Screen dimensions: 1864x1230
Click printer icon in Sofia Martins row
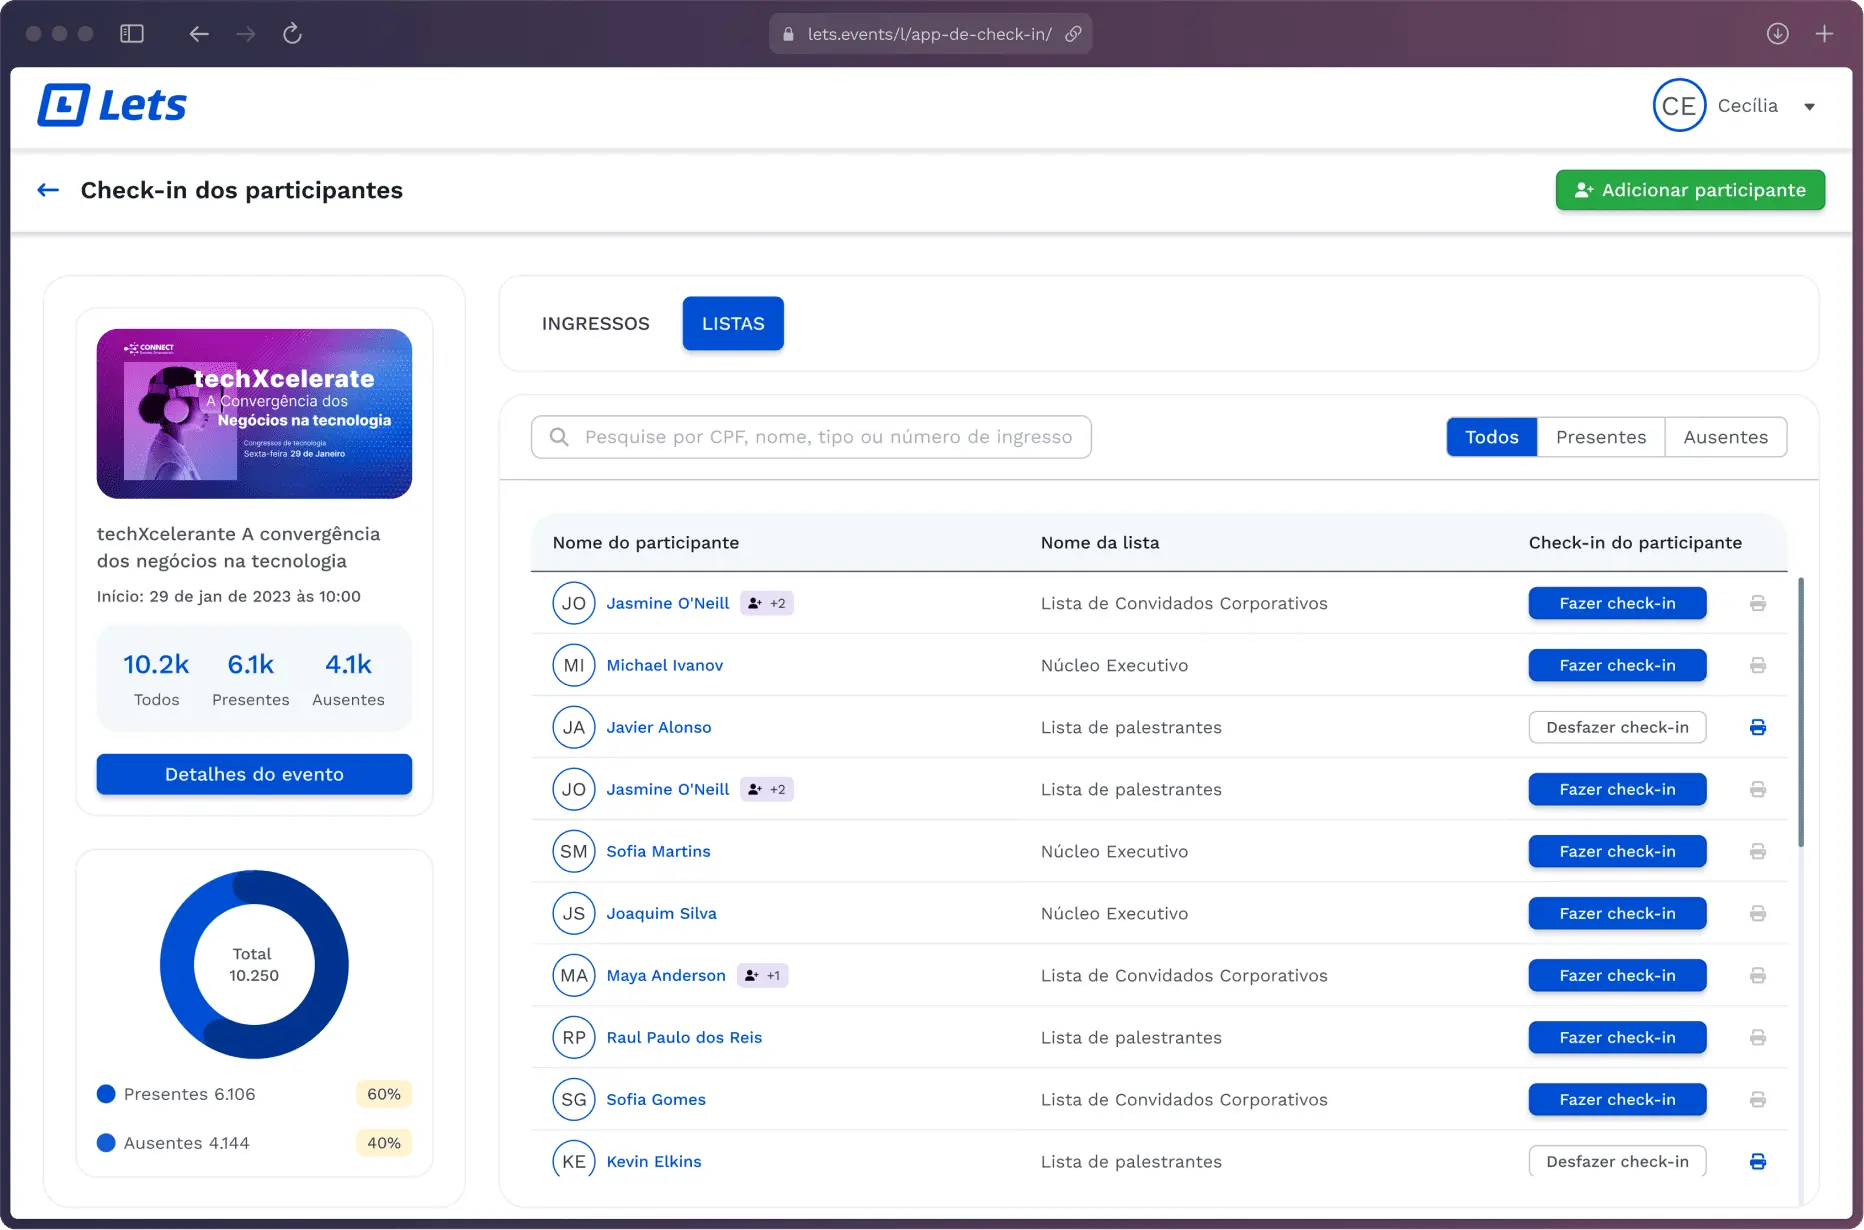pos(1757,851)
